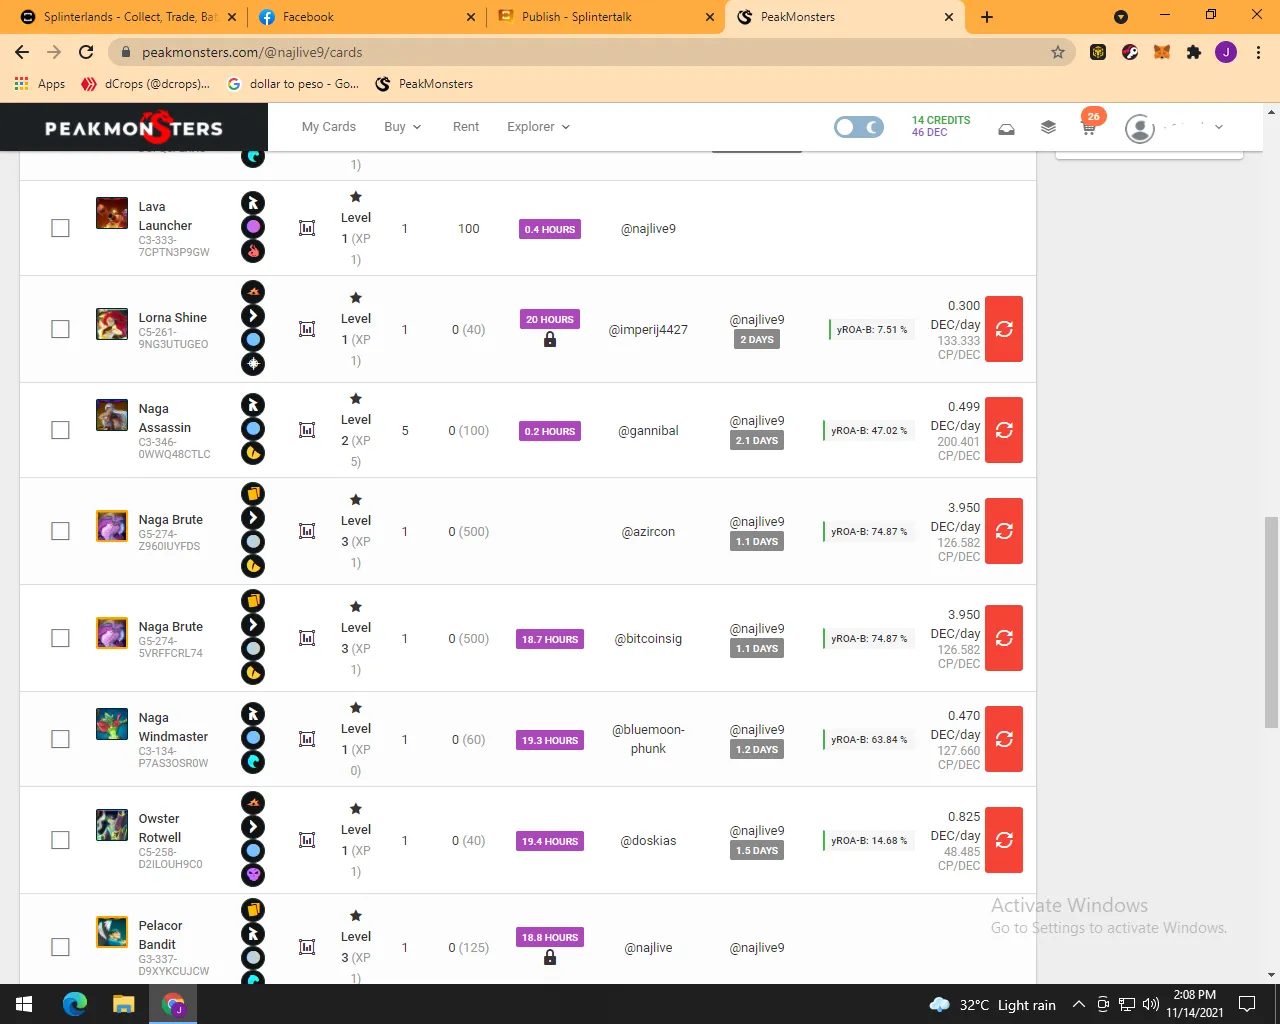Open the MetaMask fox extension
This screenshot has height=1024, width=1280.
tap(1162, 52)
